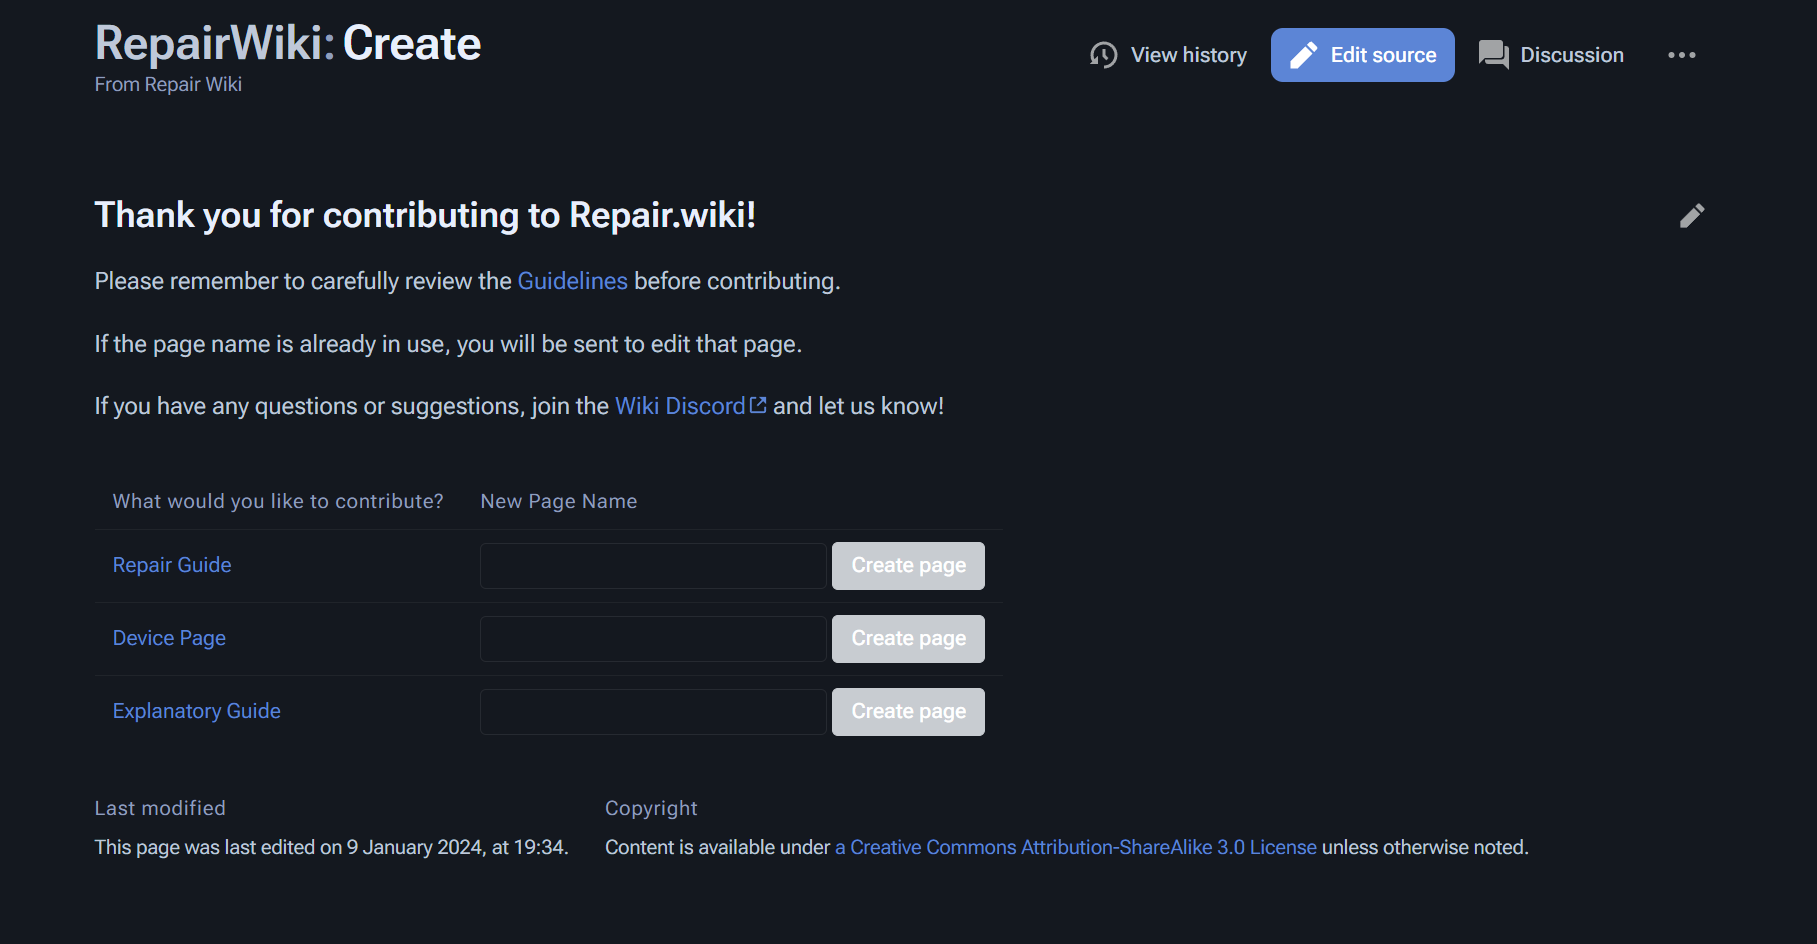The width and height of the screenshot is (1817, 944).
Task: Click the Device Page link
Action: click(x=169, y=638)
